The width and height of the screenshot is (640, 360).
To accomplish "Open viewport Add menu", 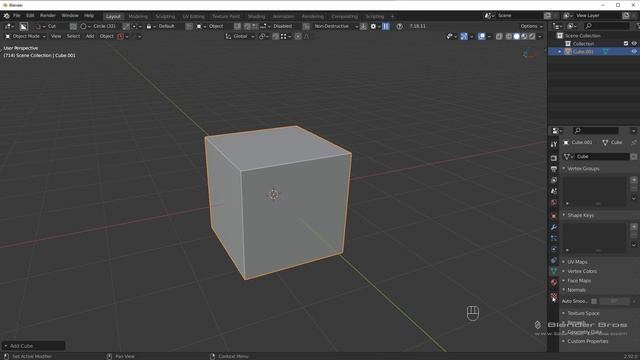I will click(x=90, y=36).
